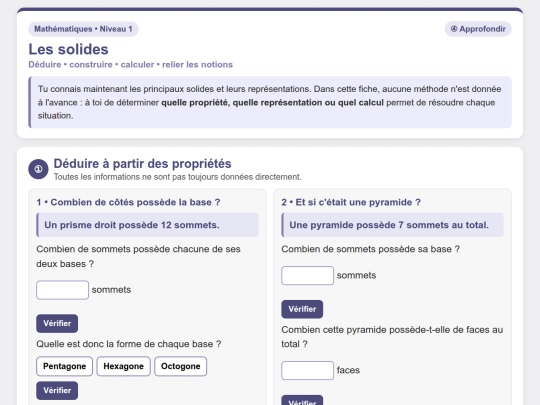Click Vérifier below the faces input
Image resolution: width=540 pixels, height=405 pixels.
point(302,401)
